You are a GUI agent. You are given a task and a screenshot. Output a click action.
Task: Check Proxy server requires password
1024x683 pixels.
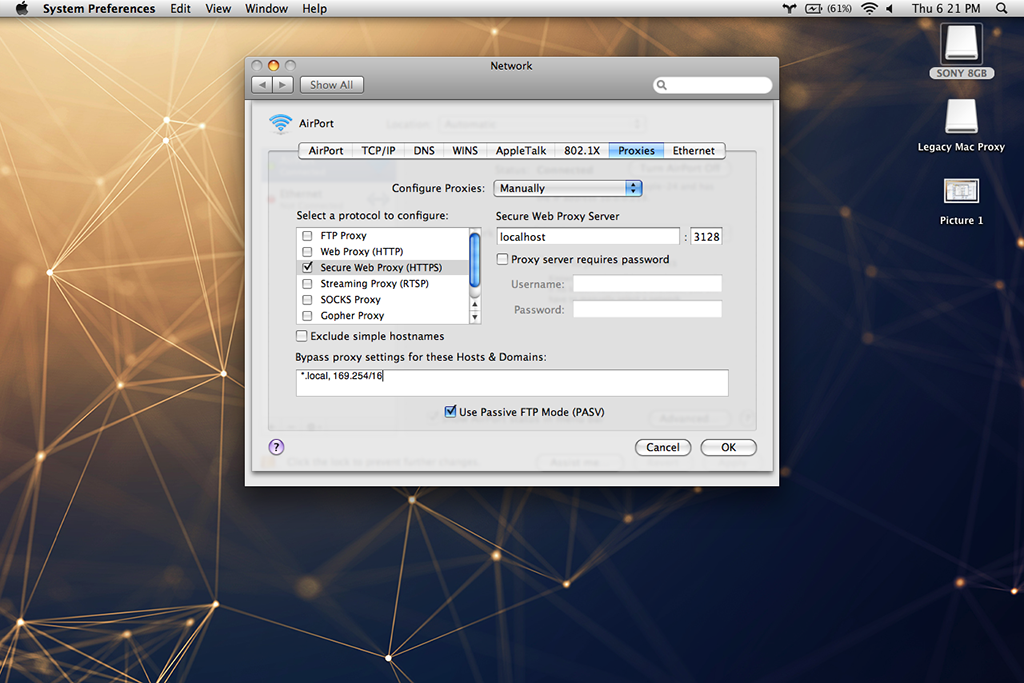click(x=502, y=259)
